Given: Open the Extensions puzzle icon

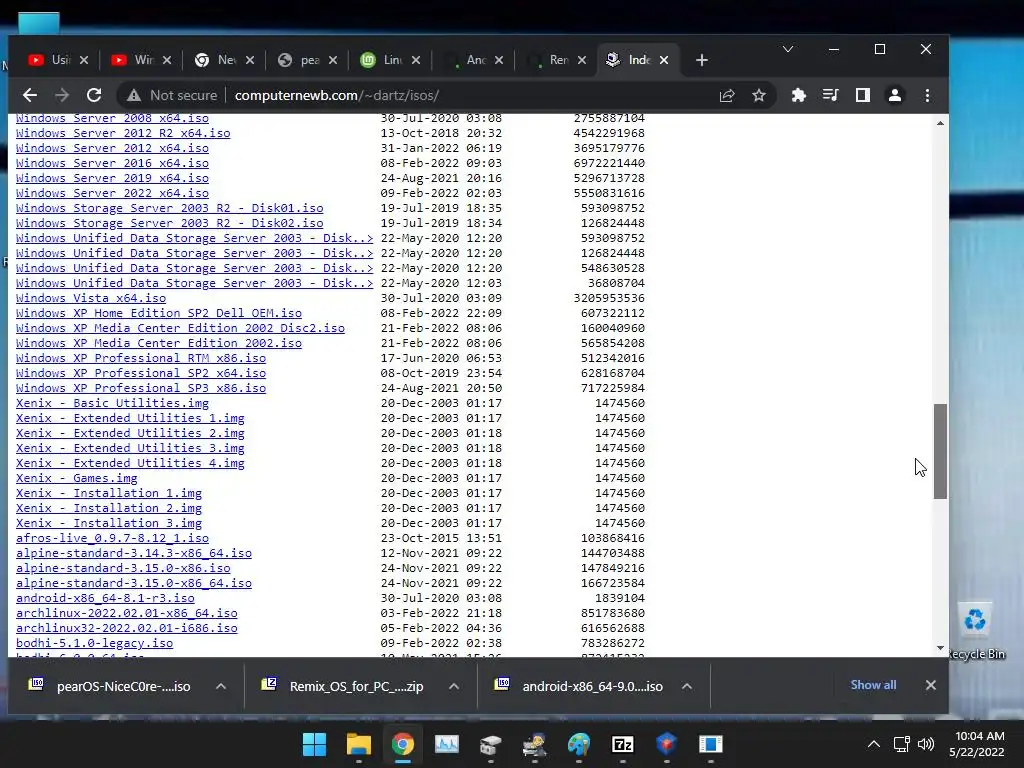Looking at the screenshot, I should click(798, 95).
